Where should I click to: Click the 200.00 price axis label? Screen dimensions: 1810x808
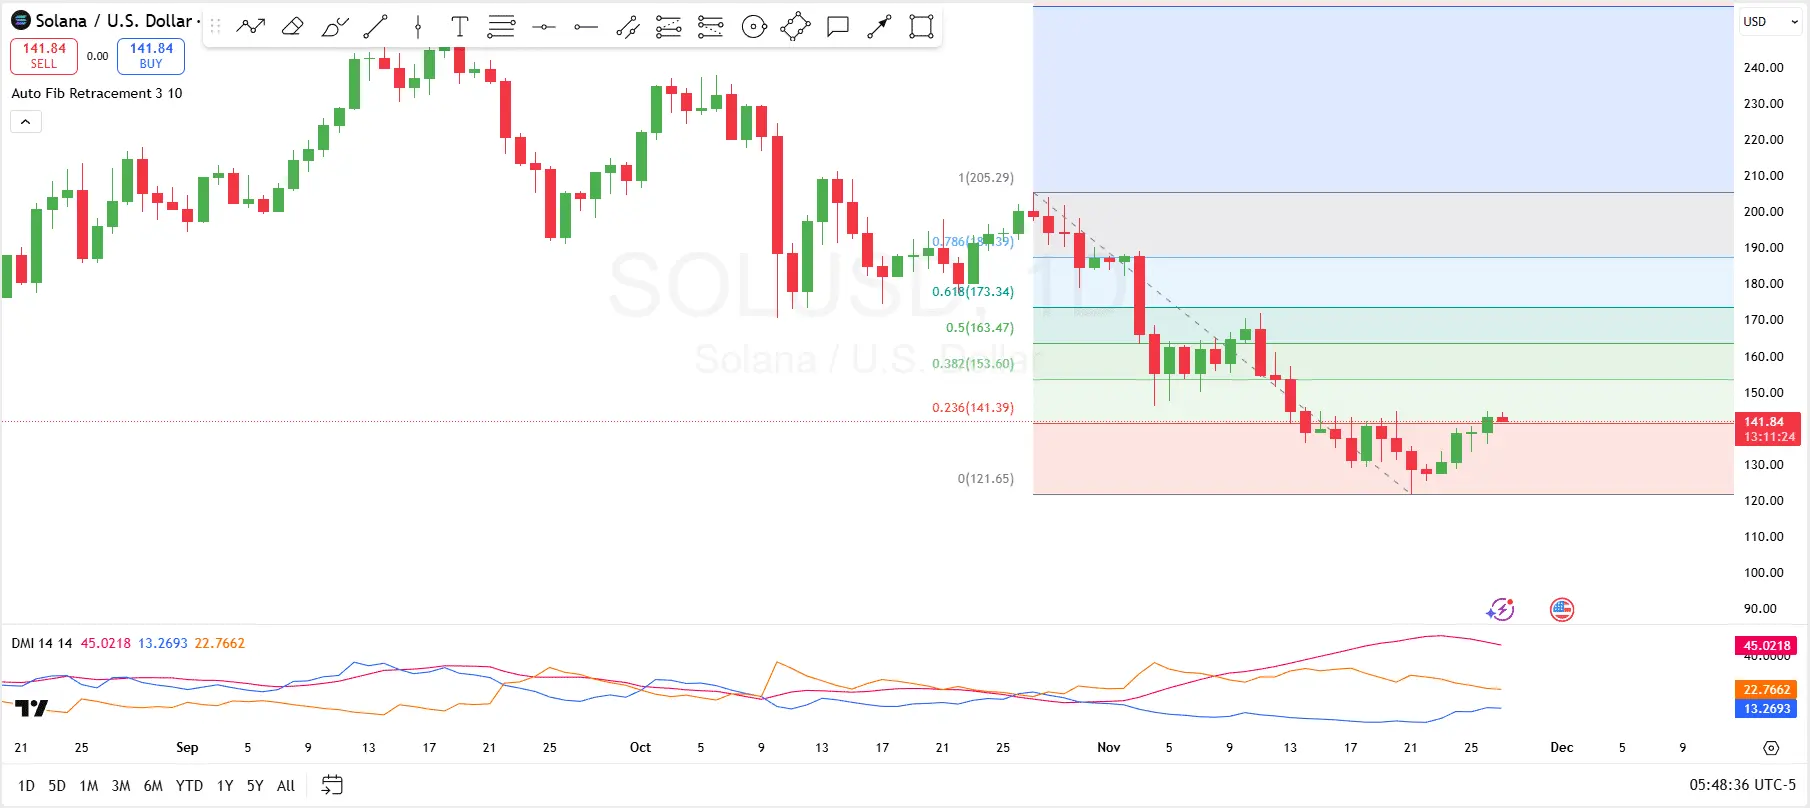[x=1764, y=212]
